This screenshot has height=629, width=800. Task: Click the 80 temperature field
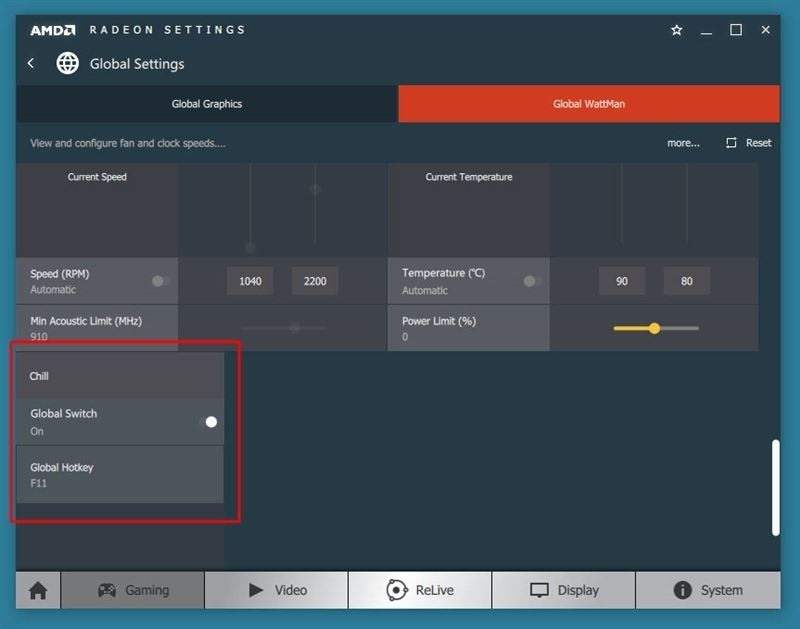(x=686, y=281)
